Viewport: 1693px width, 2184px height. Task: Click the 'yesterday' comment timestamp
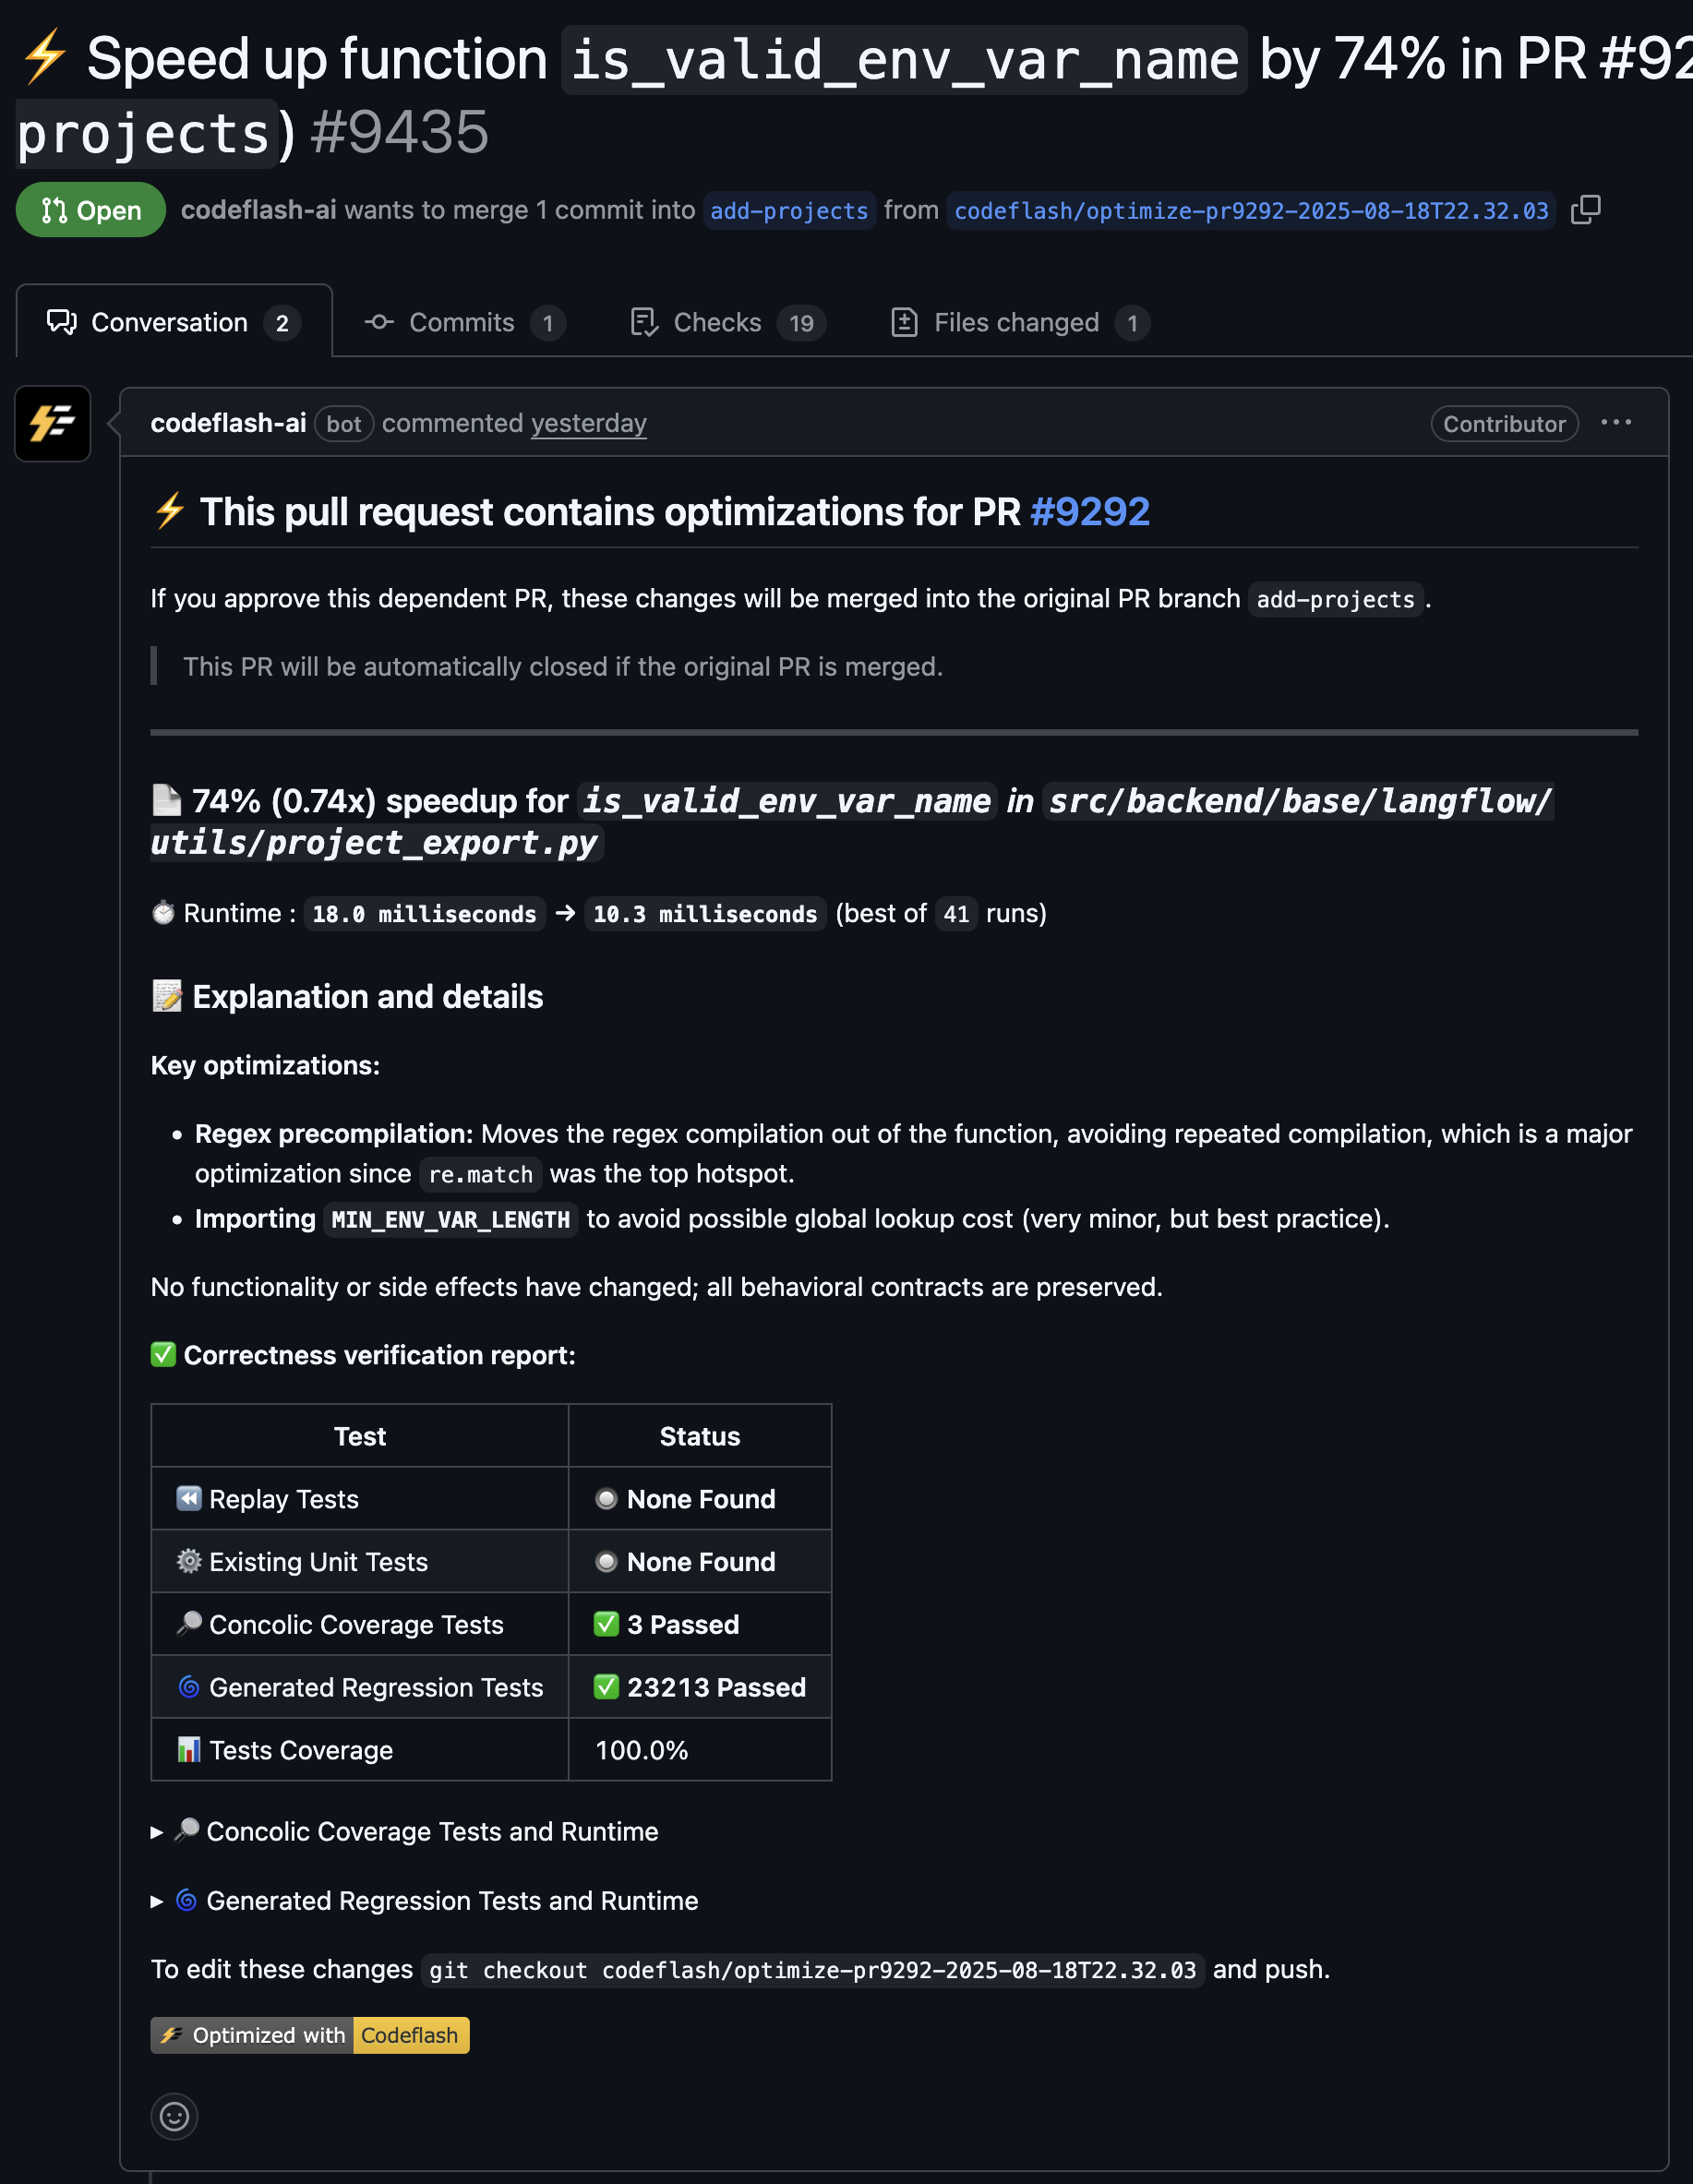point(588,423)
